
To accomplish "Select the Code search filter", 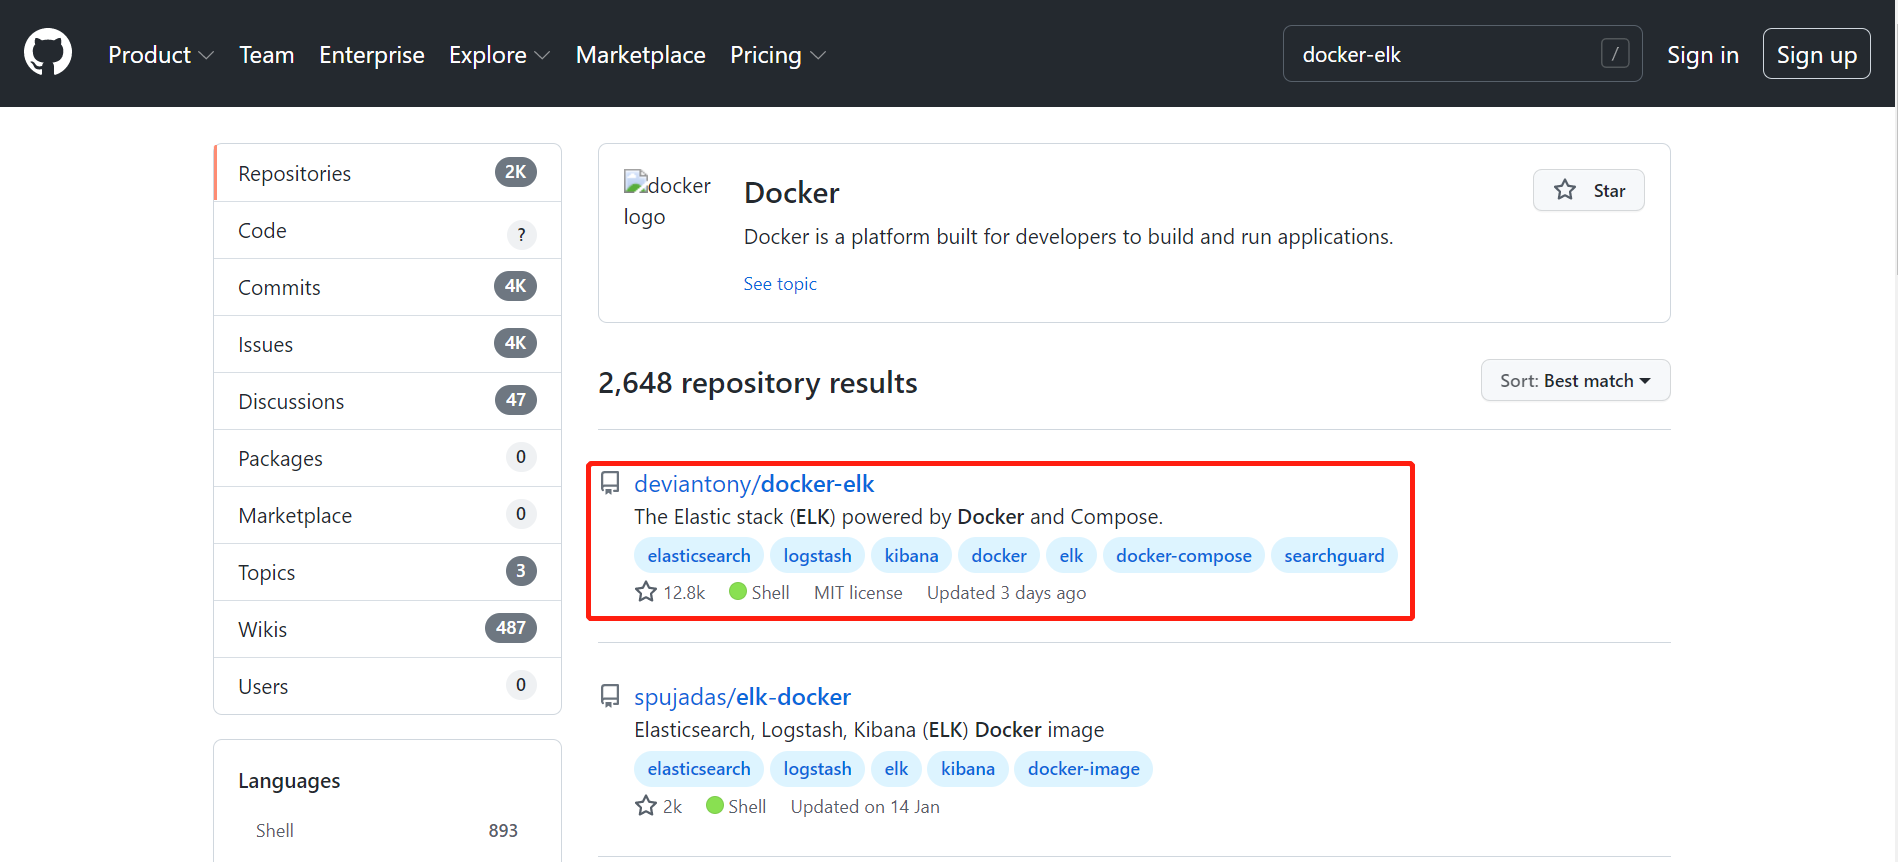I will [x=388, y=230].
